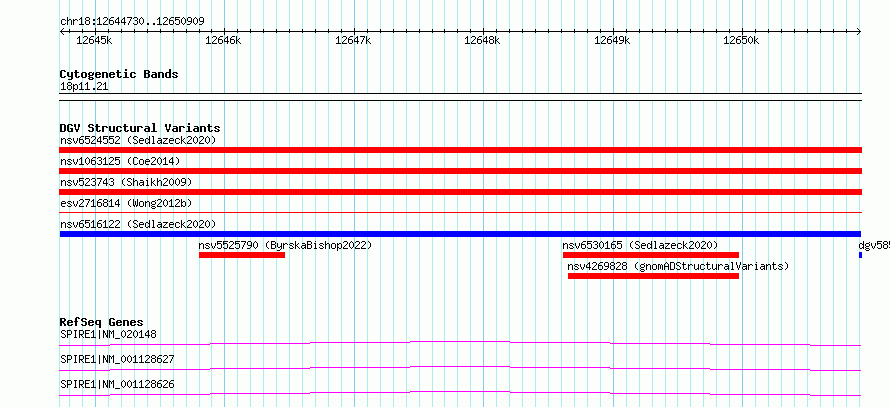This screenshot has width=890, height=407.
Task: Click the nsv6530165 (Sedlazeck2020) label
Action: 640,245
